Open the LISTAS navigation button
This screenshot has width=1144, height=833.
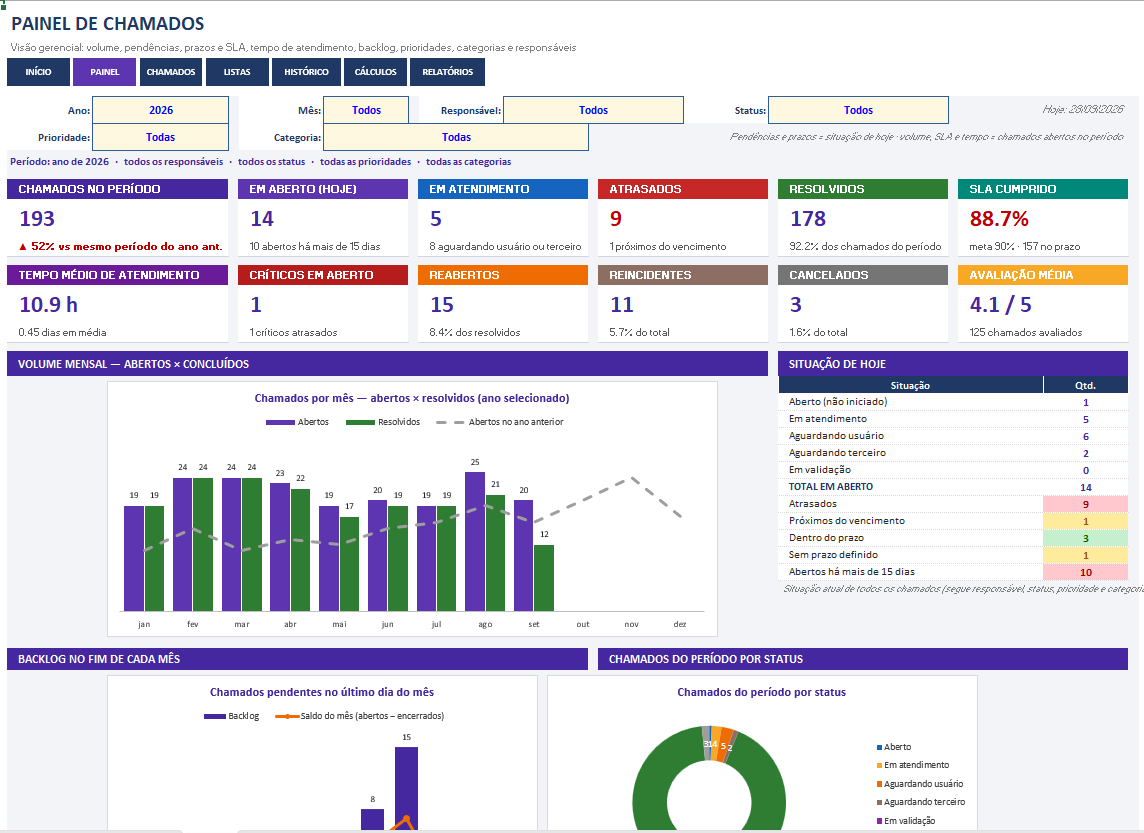pyautogui.click(x=237, y=72)
